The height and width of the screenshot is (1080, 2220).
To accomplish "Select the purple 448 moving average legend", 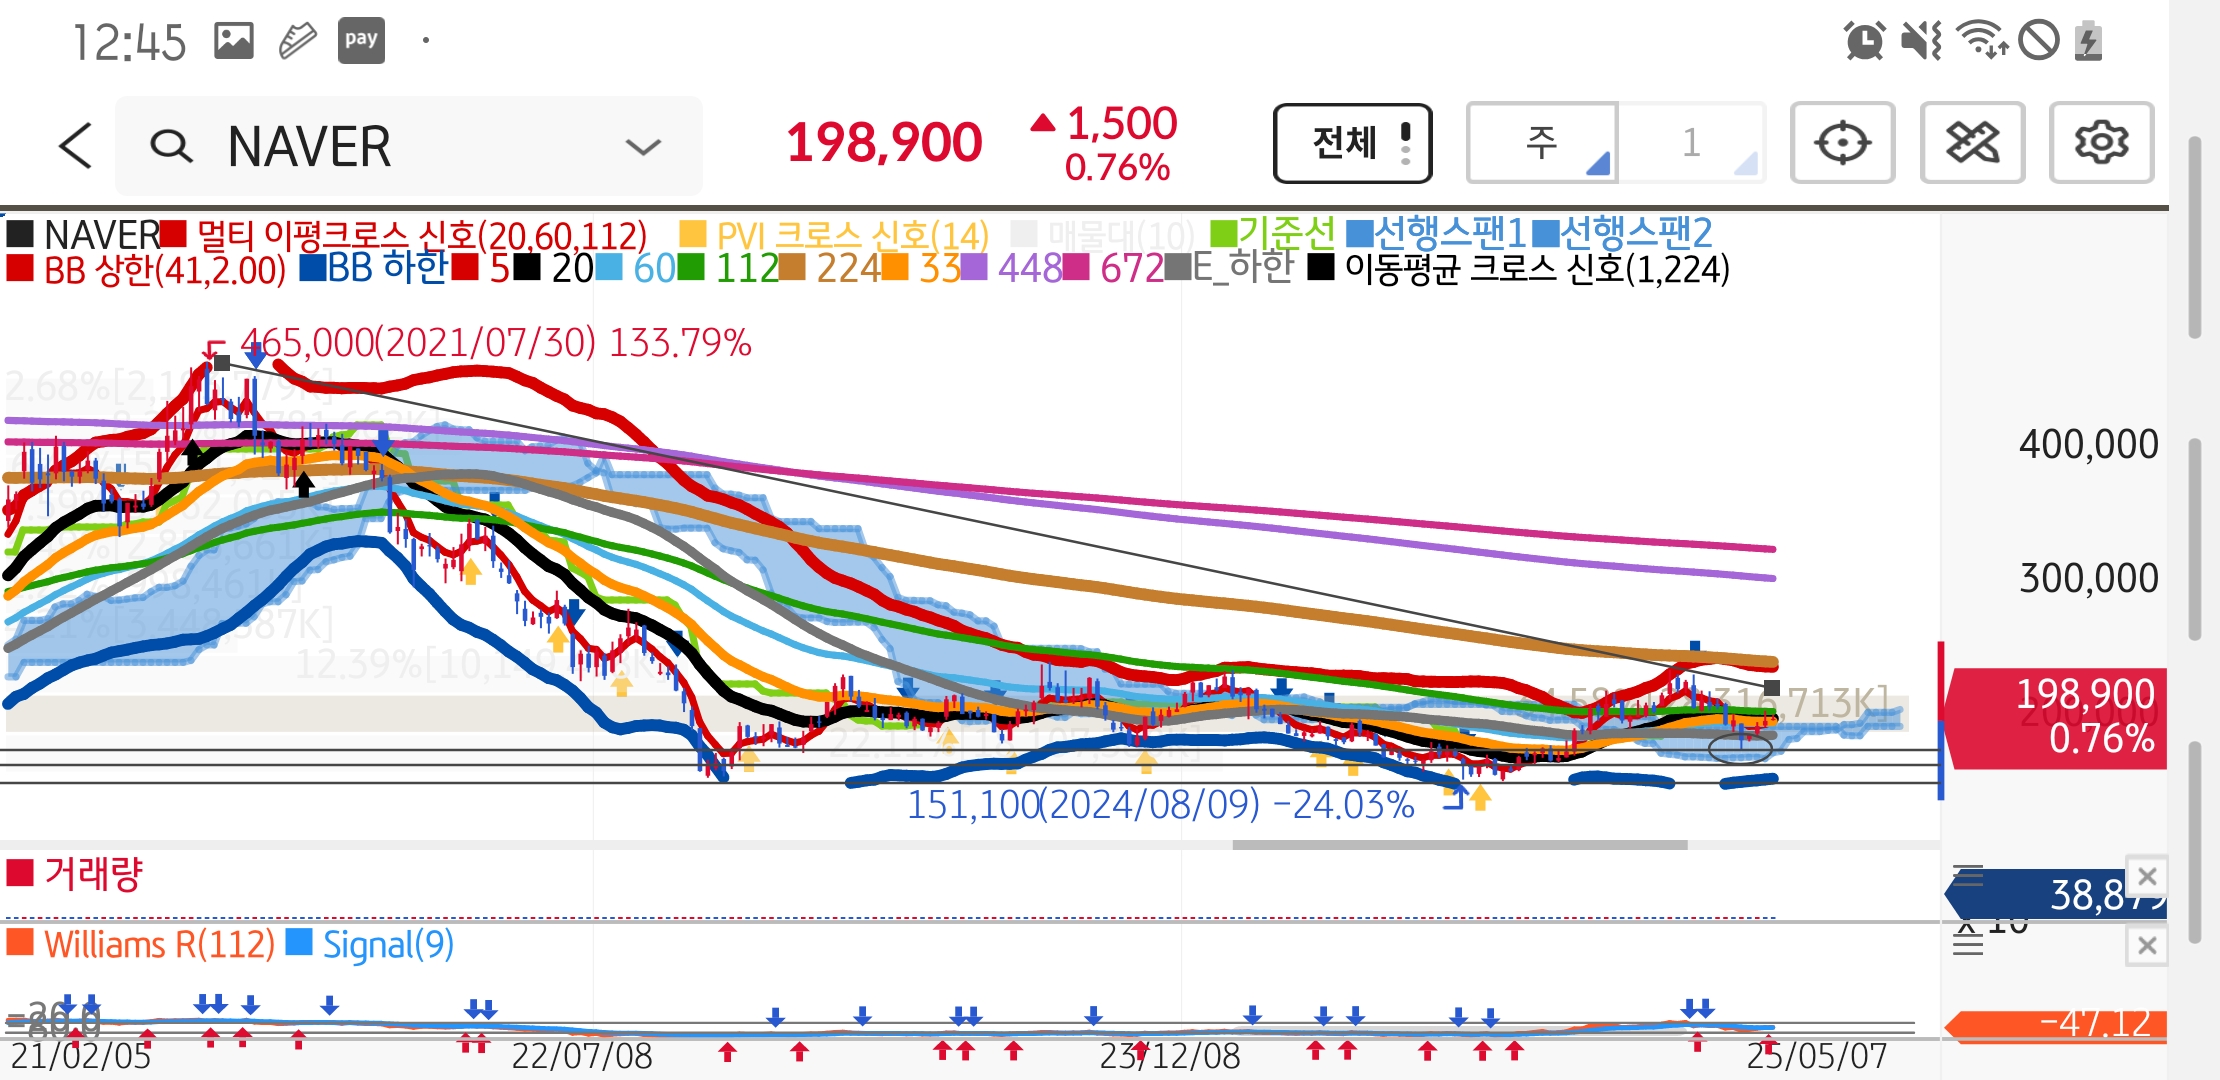I will point(1012,268).
